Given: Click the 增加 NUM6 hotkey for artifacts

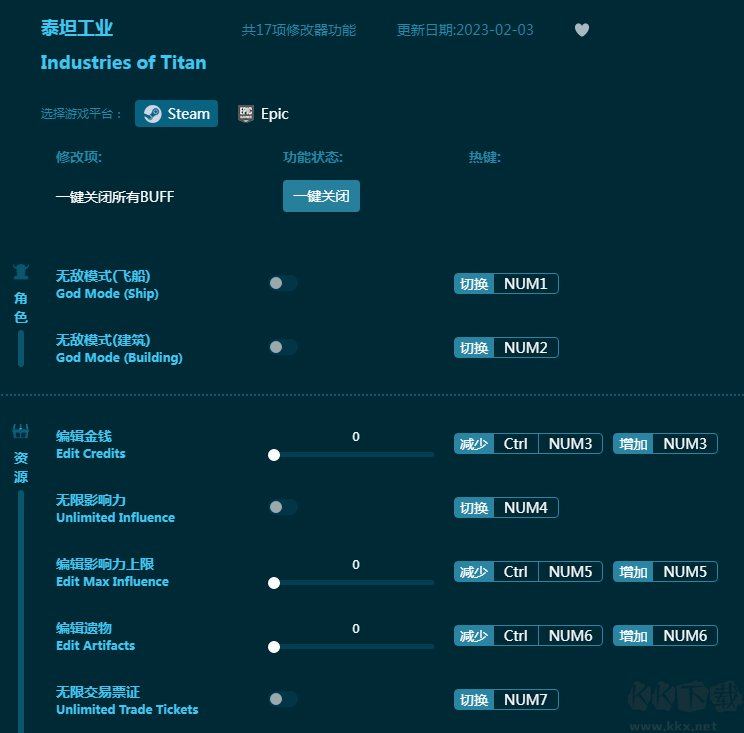Looking at the screenshot, I should 665,635.
